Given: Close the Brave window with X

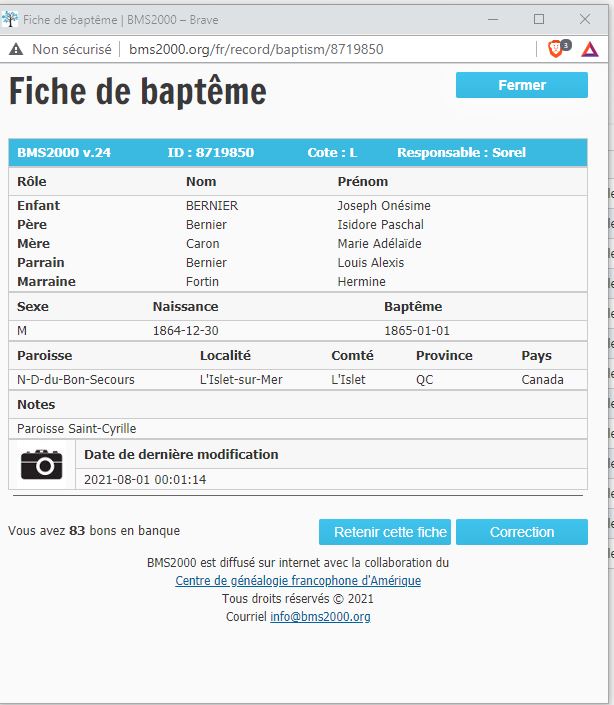Looking at the screenshot, I should pyautogui.click(x=585, y=19).
